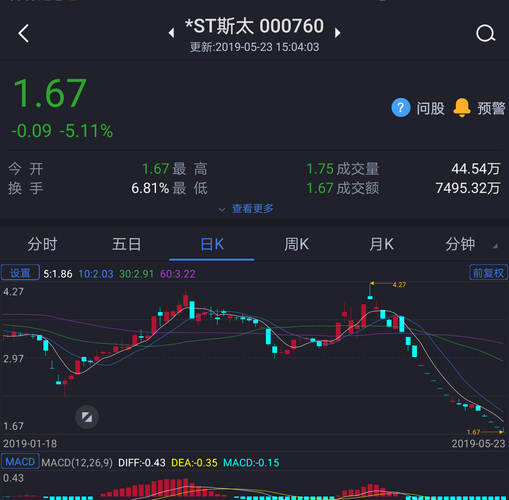
Task: Tap the back arrow icon
Action: pyautogui.click(x=24, y=33)
